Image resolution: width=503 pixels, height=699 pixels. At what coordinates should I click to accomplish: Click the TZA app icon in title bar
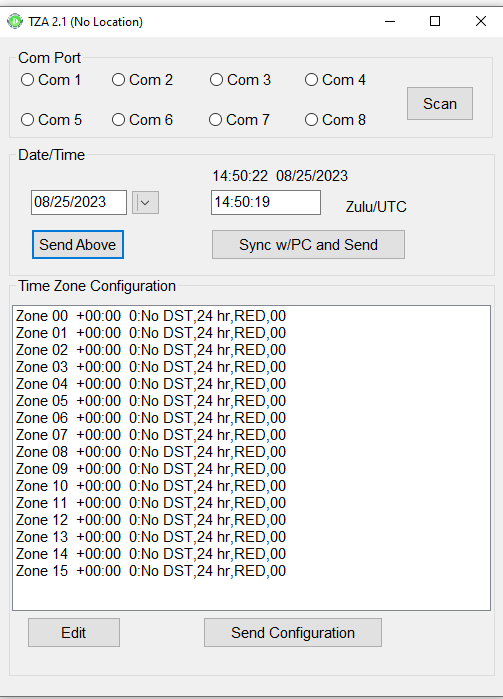[15, 21]
